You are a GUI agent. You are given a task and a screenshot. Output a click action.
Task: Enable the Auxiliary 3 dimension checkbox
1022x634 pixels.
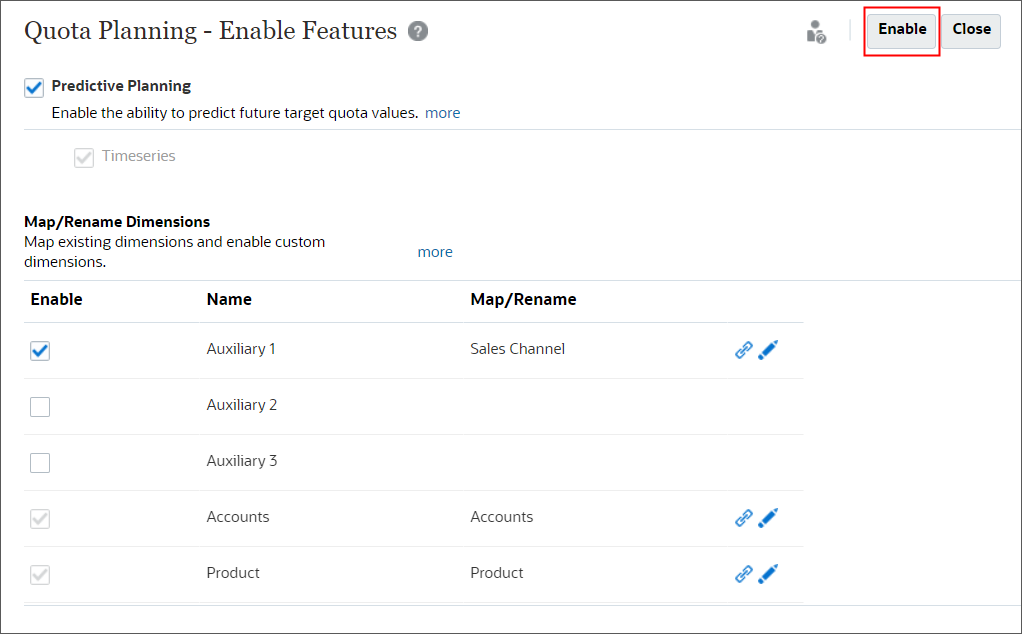[x=40, y=462]
